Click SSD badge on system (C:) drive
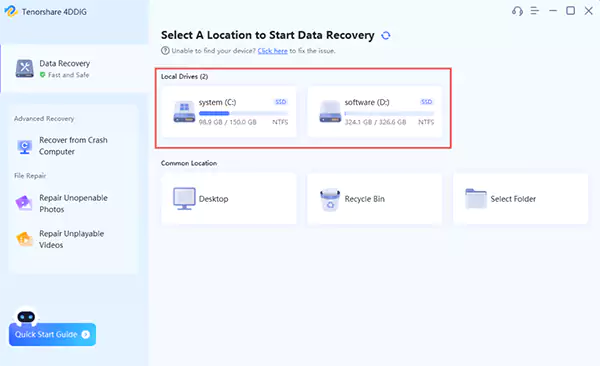 pos(280,101)
